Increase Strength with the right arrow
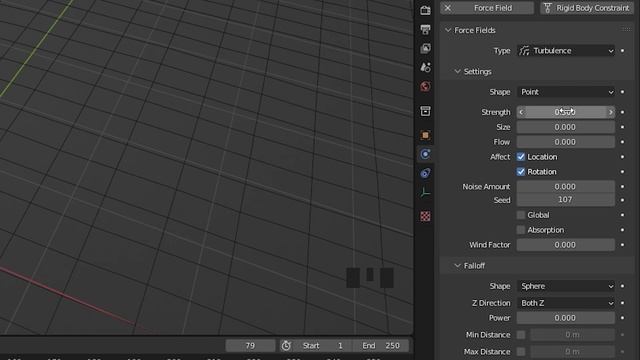Image resolution: width=640 pixels, height=360 pixels. (x=611, y=112)
